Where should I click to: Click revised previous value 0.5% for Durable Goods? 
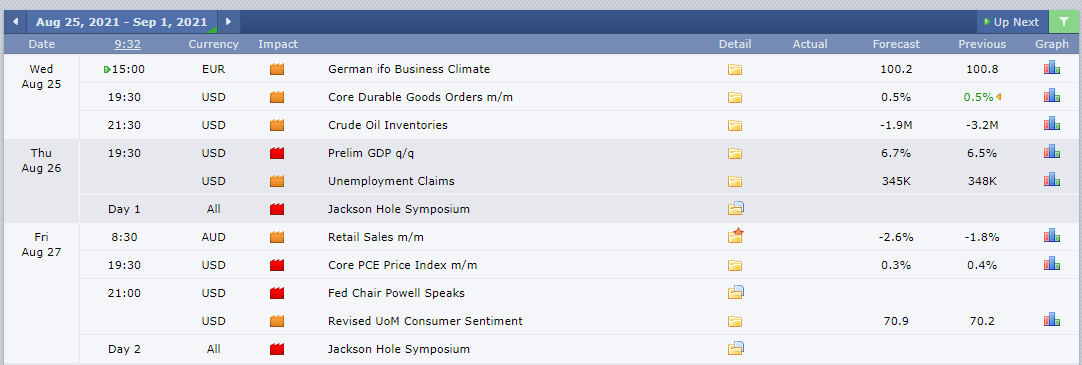[x=978, y=97]
